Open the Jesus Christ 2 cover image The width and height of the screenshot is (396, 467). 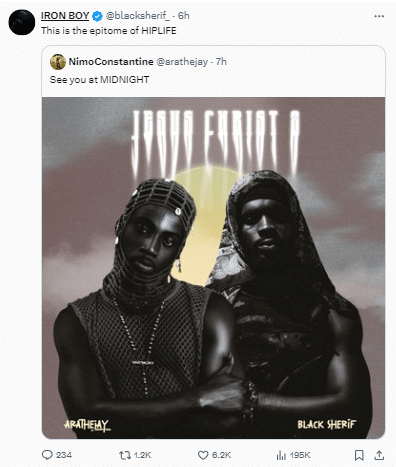coord(213,268)
